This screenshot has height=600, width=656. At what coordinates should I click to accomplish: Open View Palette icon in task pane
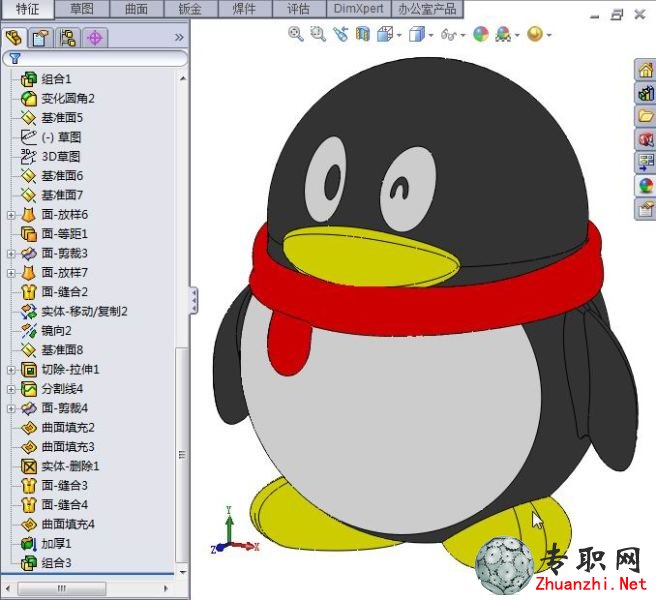(x=646, y=162)
